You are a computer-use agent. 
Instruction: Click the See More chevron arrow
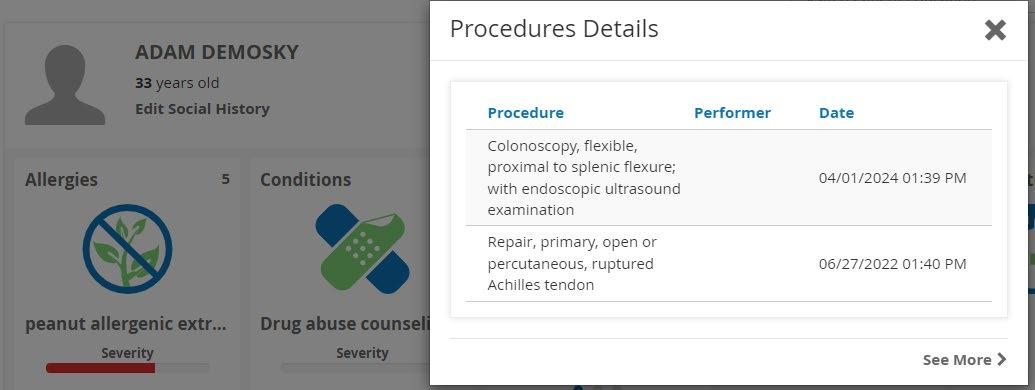click(1001, 360)
